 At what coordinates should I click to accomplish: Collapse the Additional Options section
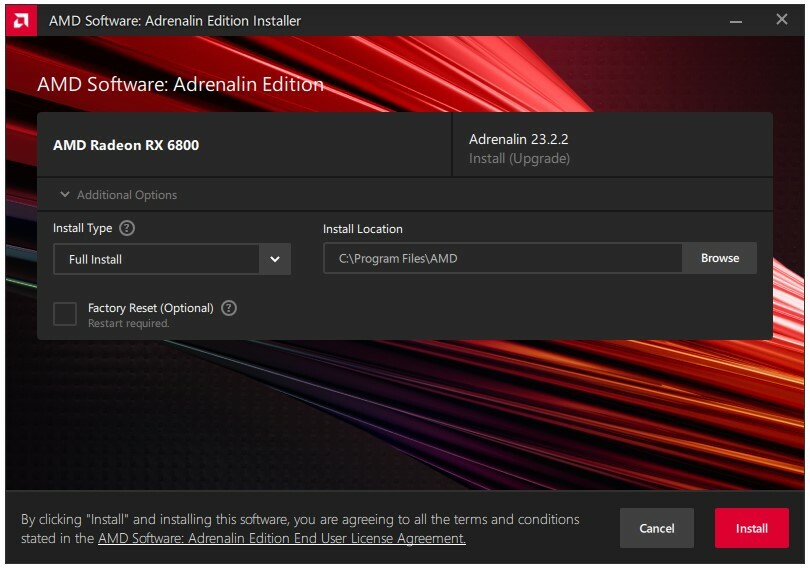pos(118,195)
